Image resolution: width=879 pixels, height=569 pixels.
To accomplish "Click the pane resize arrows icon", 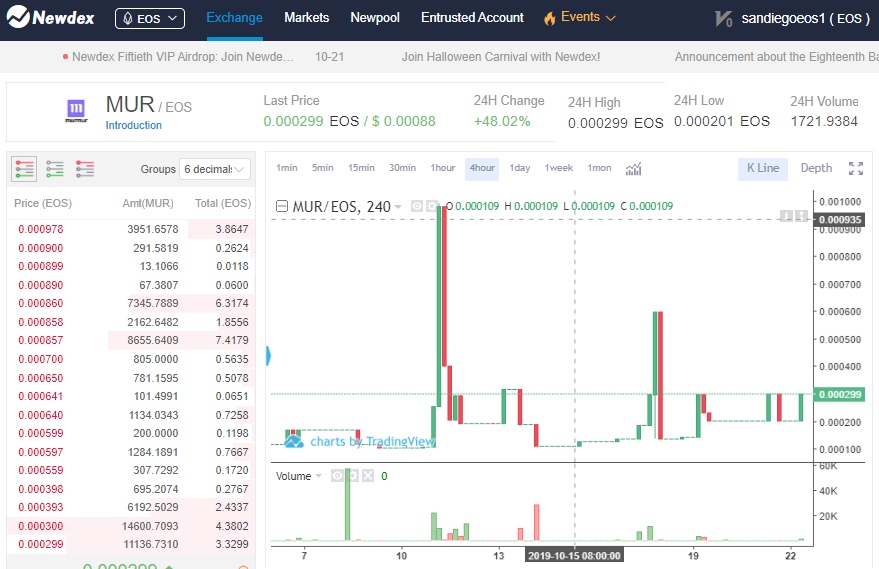I will coord(801,216).
